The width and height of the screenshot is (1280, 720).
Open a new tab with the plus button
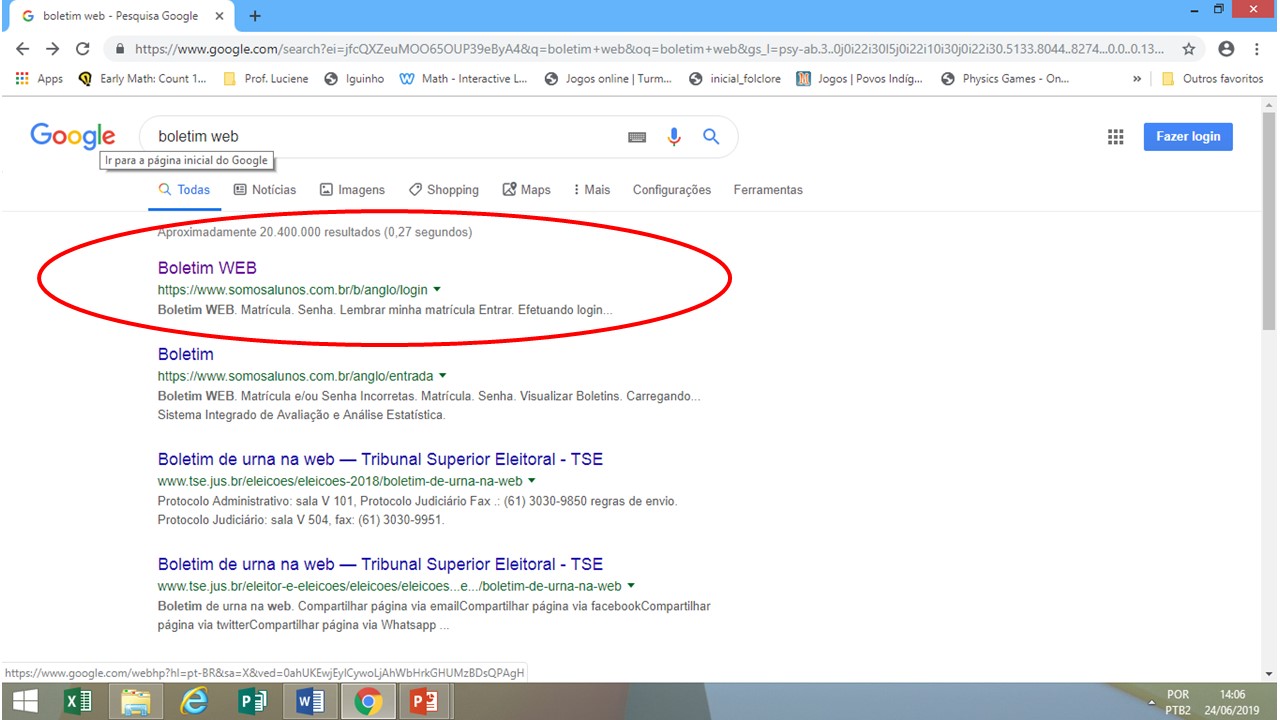tap(255, 16)
